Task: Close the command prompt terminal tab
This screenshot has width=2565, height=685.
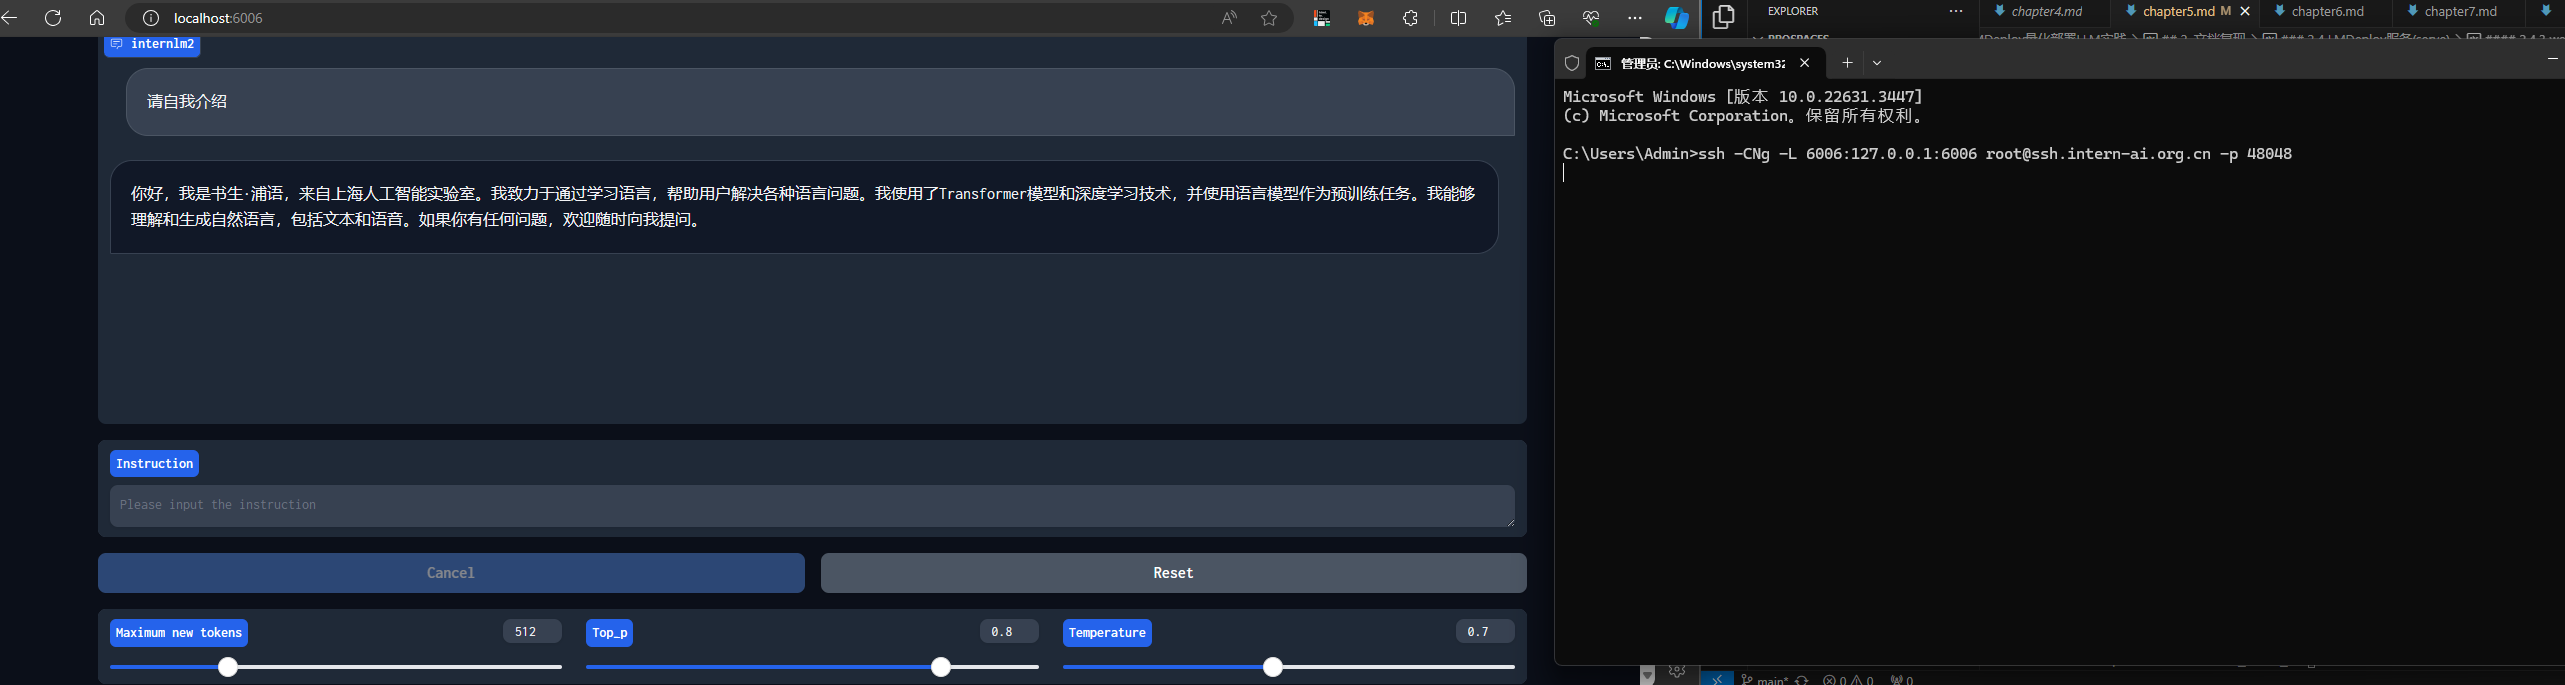Action: [x=1804, y=63]
